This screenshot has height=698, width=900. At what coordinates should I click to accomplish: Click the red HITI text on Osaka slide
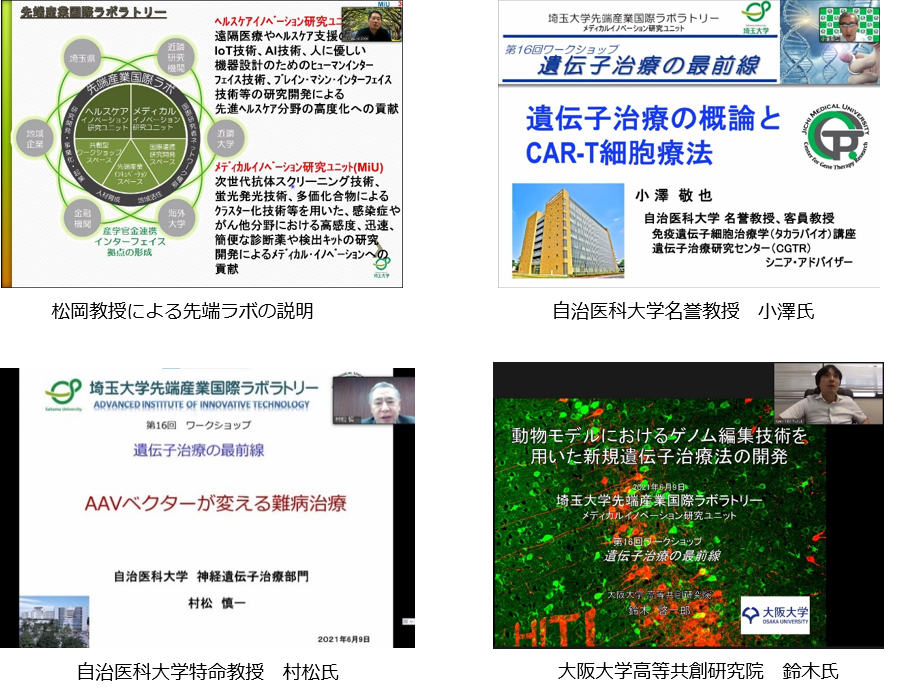pyautogui.click(x=555, y=627)
